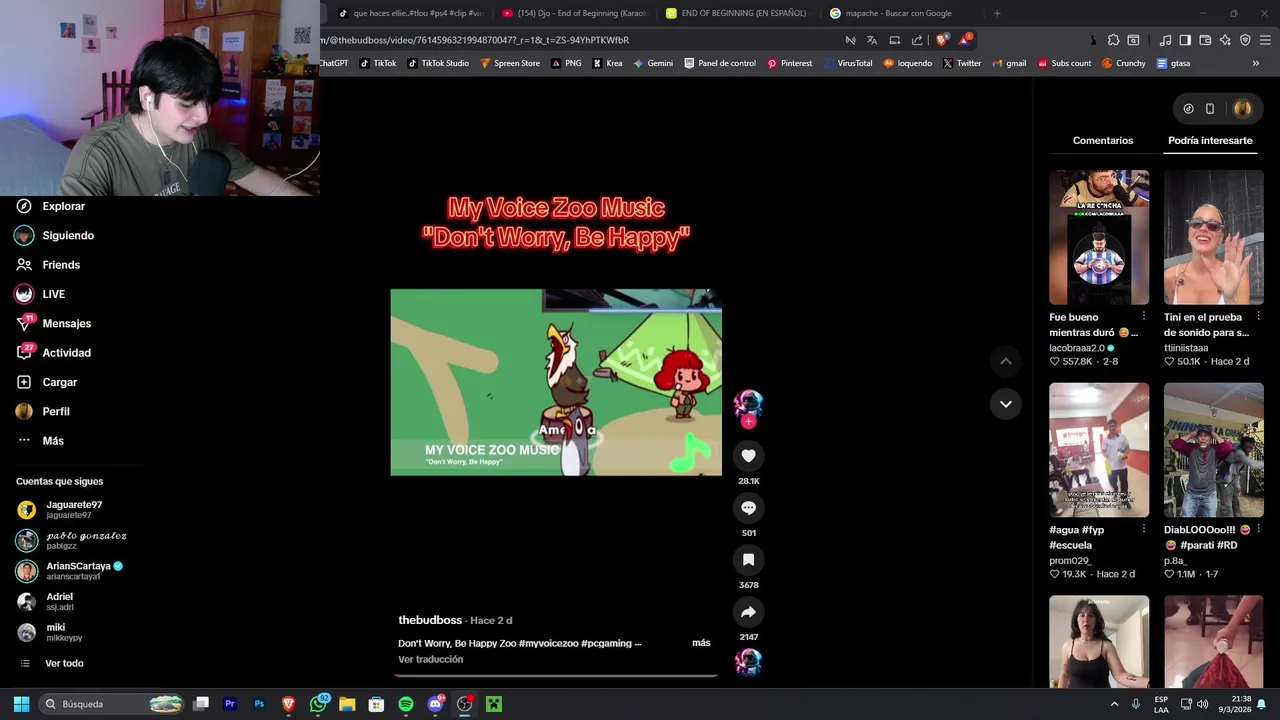Viewport: 1280px width, 720px height.
Task: Focus the Windows Búsqueda search box
Action: click(x=113, y=704)
